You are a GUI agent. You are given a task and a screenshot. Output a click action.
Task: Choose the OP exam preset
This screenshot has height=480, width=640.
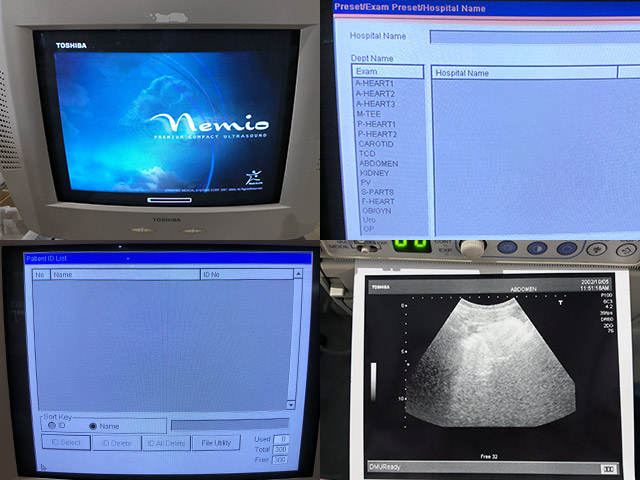click(x=369, y=229)
